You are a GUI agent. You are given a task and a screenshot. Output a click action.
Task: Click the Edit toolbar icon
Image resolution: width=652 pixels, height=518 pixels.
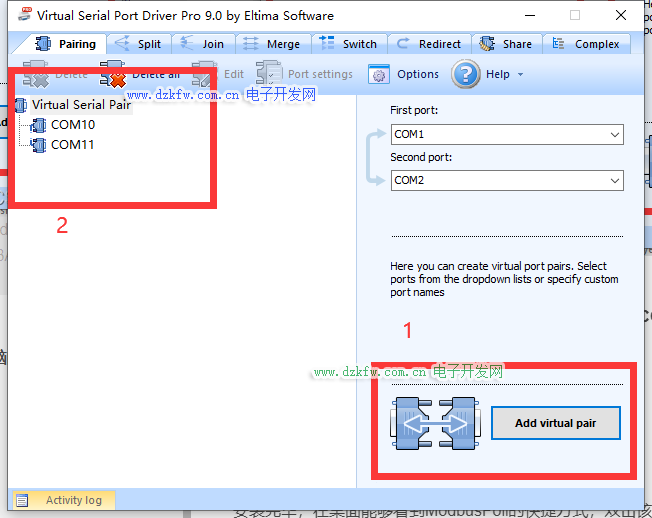[204, 74]
